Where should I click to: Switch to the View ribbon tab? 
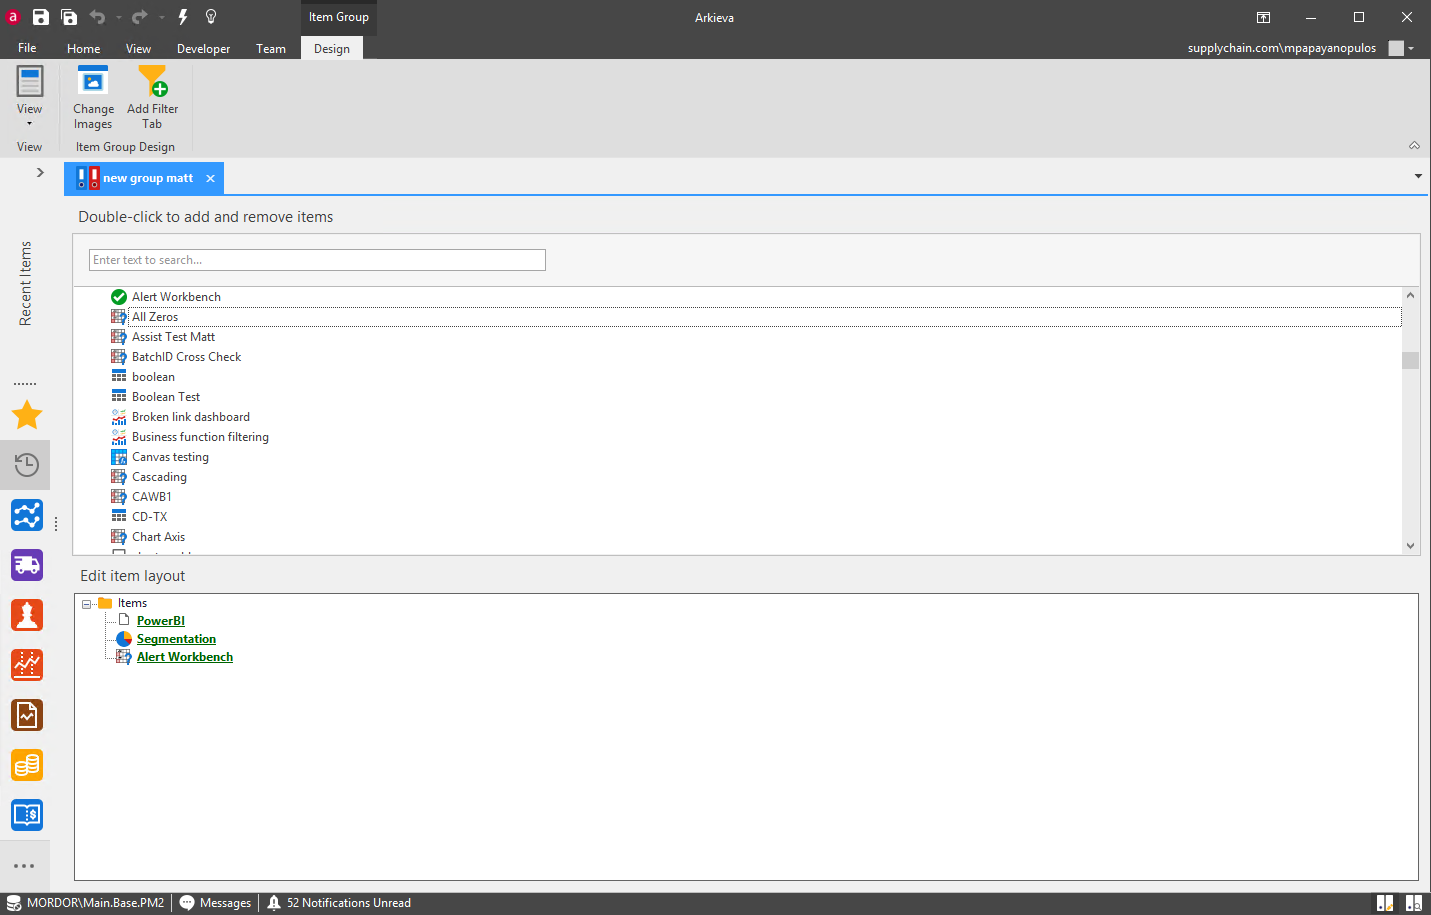click(138, 48)
